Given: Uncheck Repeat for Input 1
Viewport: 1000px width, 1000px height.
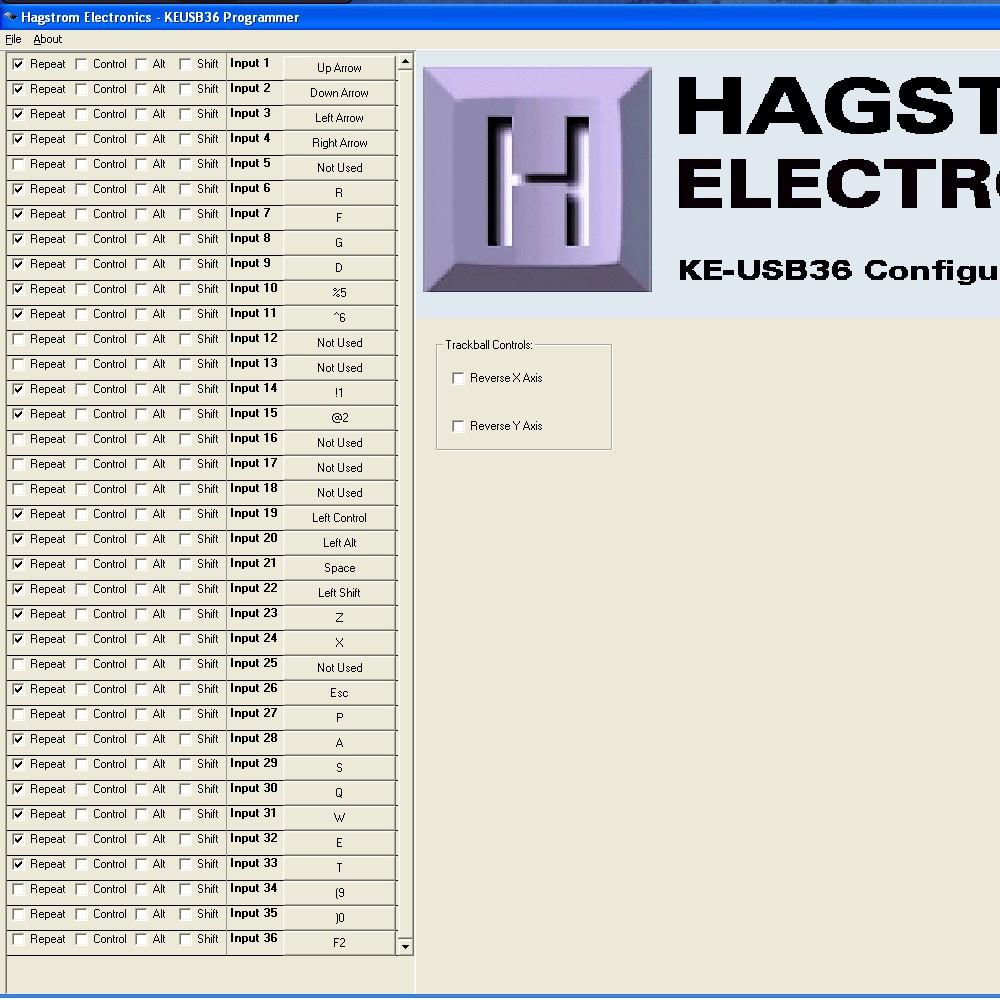Looking at the screenshot, I should pyautogui.click(x=18, y=64).
